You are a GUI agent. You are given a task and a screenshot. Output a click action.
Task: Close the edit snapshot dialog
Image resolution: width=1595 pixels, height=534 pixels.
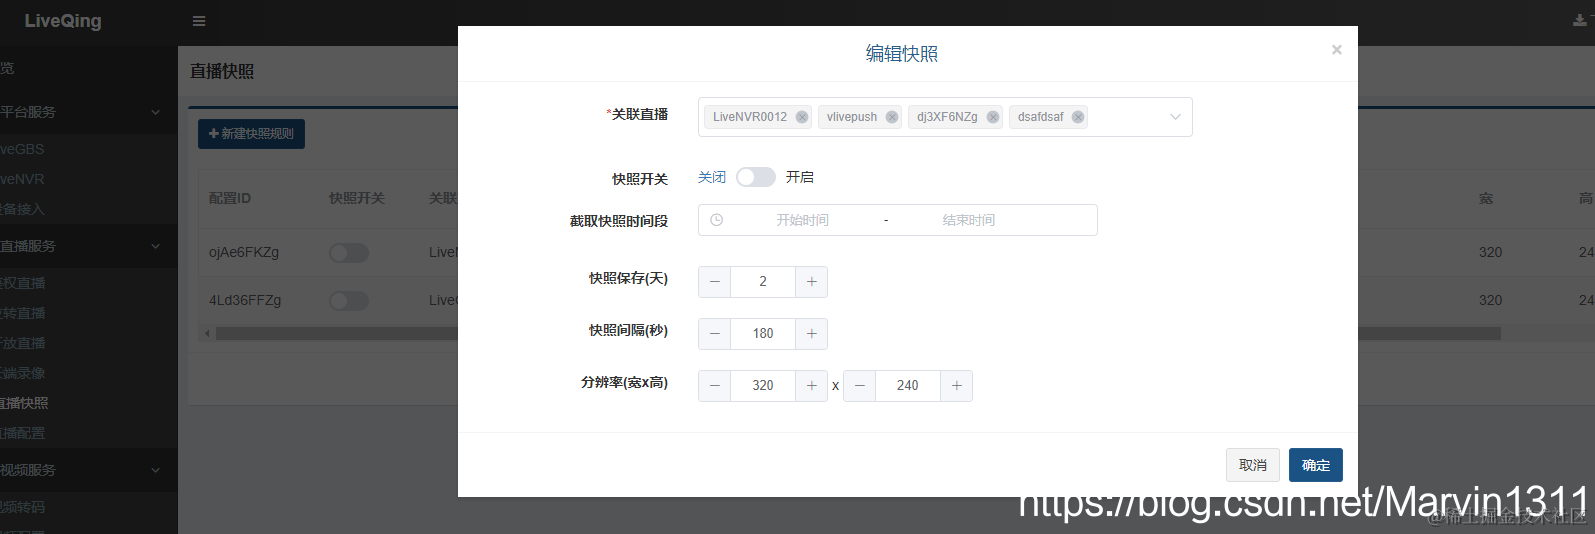pyautogui.click(x=1337, y=50)
